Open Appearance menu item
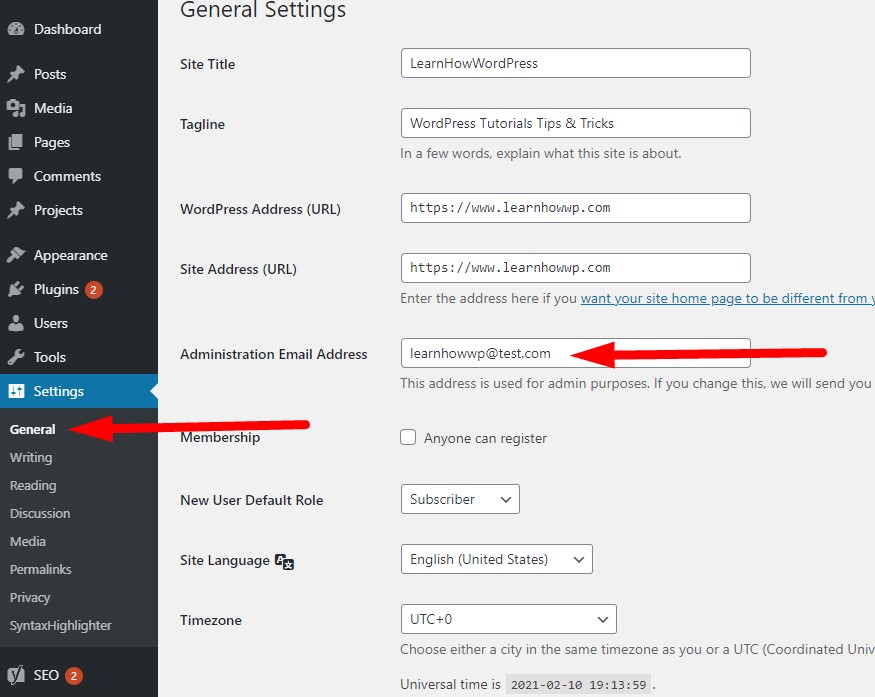The width and height of the screenshot is (875, 697). [79, 255]
